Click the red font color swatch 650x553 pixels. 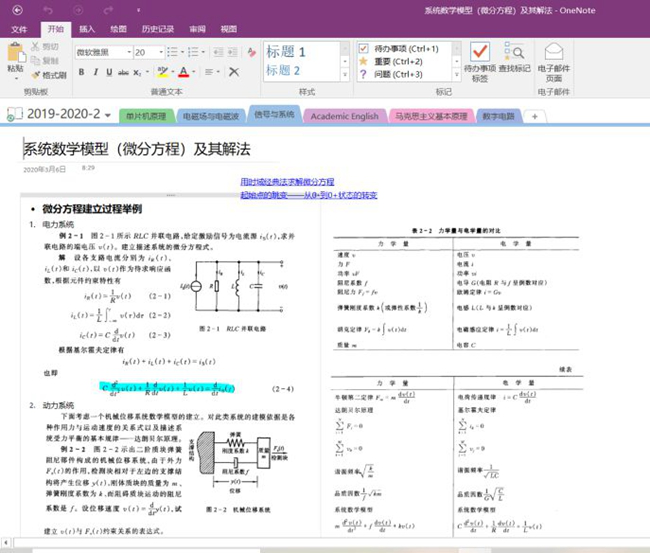[x=183, y=72]
